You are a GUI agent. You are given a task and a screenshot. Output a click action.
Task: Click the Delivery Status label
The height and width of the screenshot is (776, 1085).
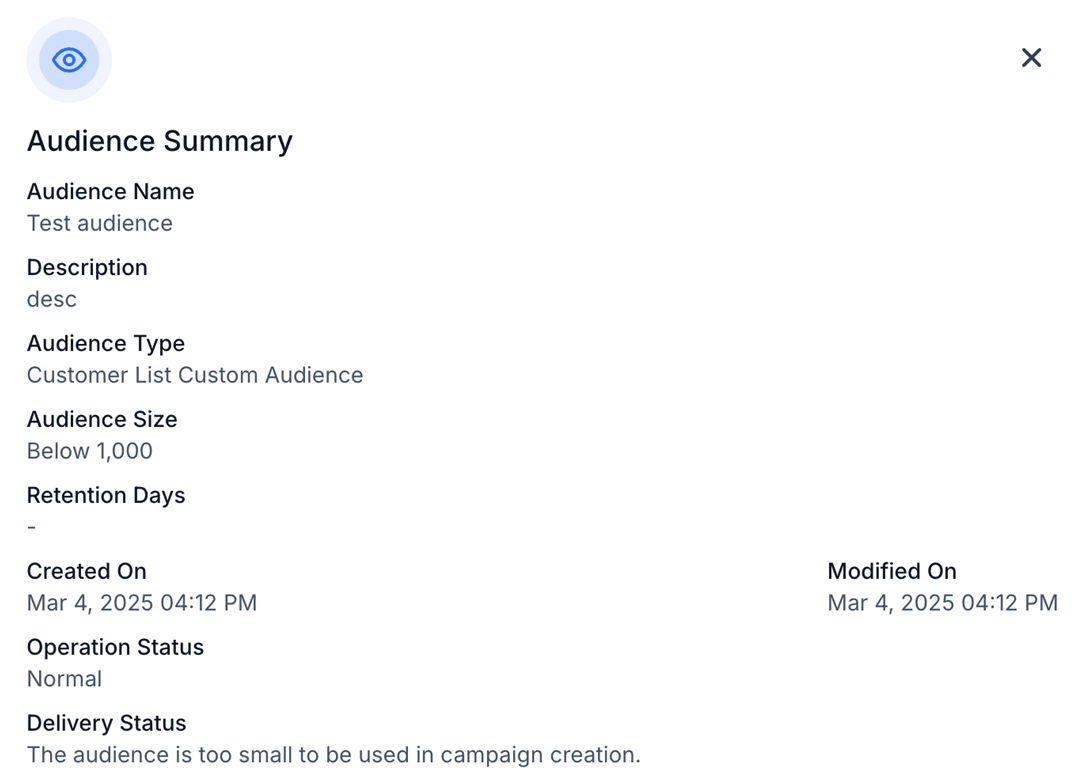tap(106, 723)
